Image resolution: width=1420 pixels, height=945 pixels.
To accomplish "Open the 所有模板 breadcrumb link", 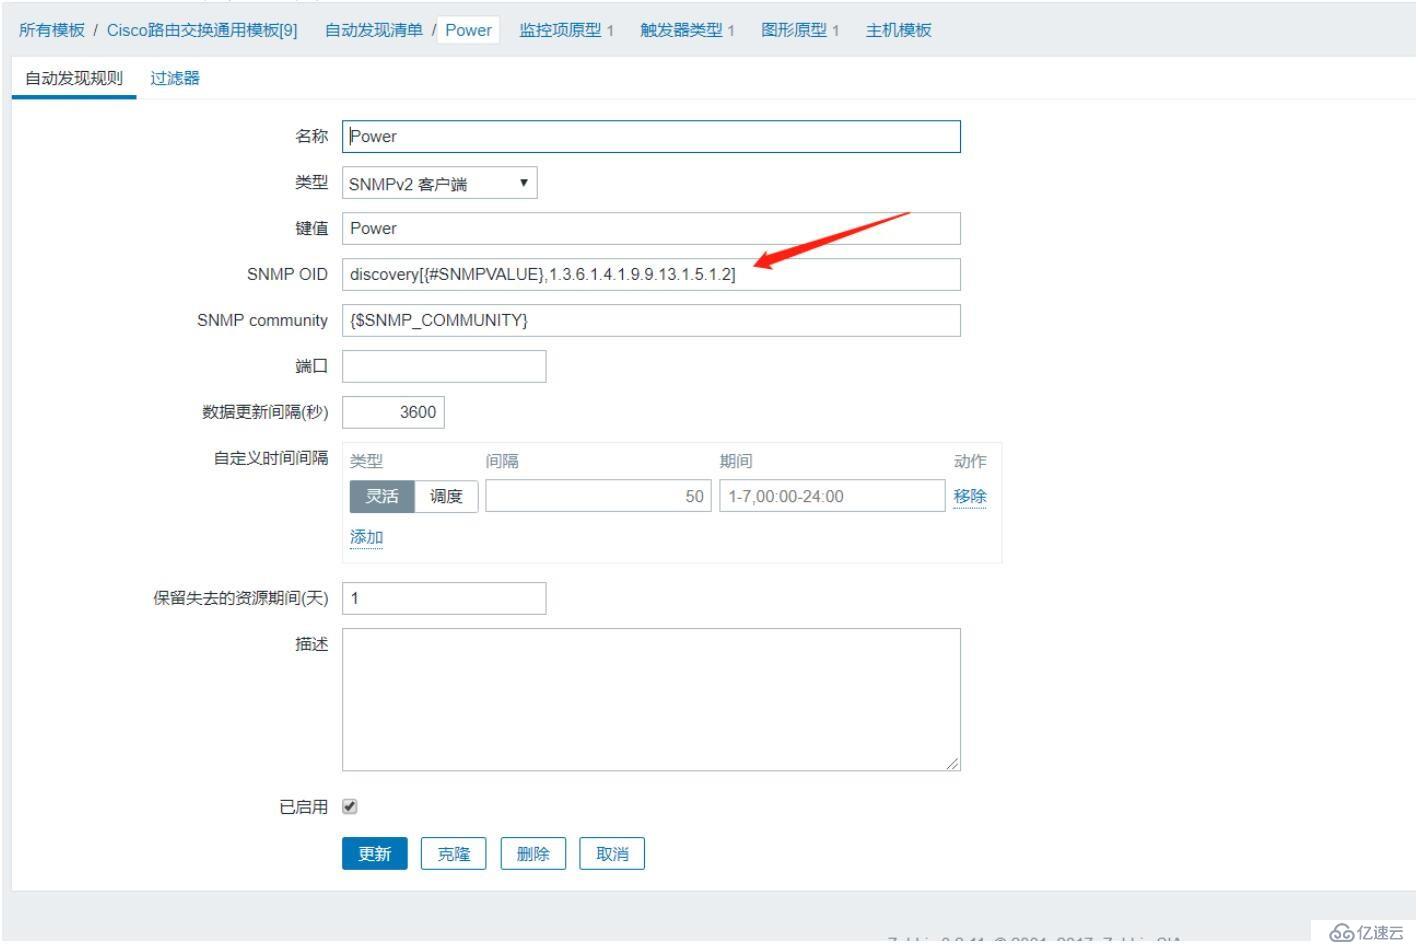I will [52, 30].
